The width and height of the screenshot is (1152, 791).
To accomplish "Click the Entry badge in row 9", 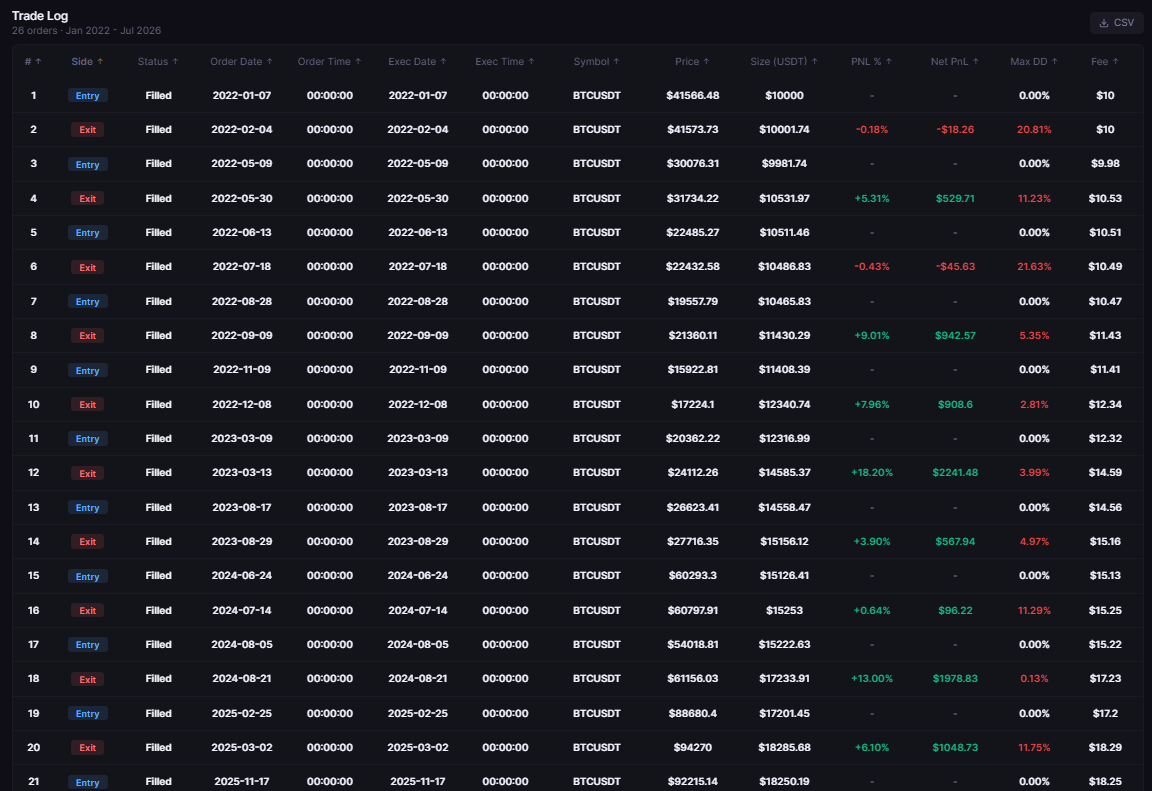I will pos(87,370).
